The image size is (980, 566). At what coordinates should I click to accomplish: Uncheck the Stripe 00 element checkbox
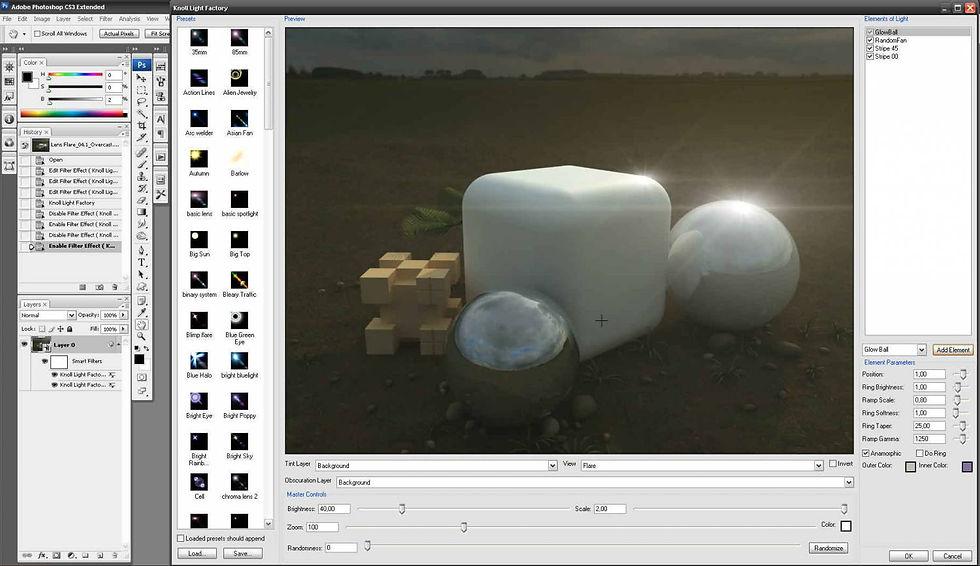869,56
